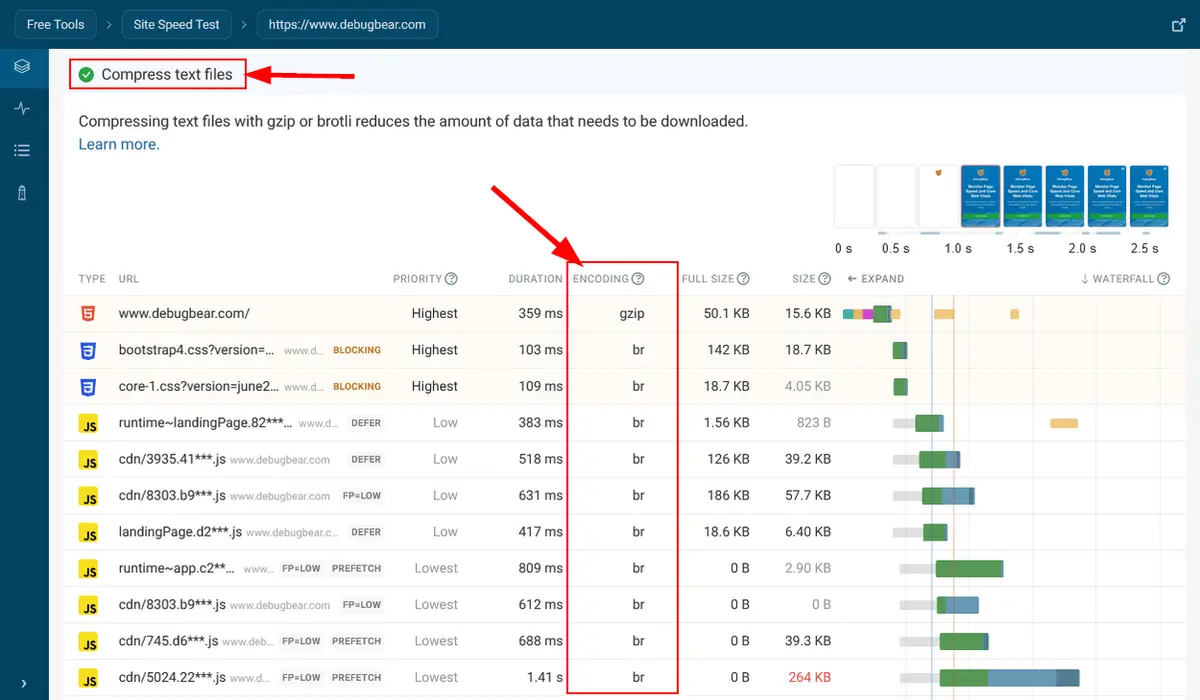Viewport: 1200px width, 700px height.
Task: Sort by the Waterfall column header
Action: tap(1117, 279)
